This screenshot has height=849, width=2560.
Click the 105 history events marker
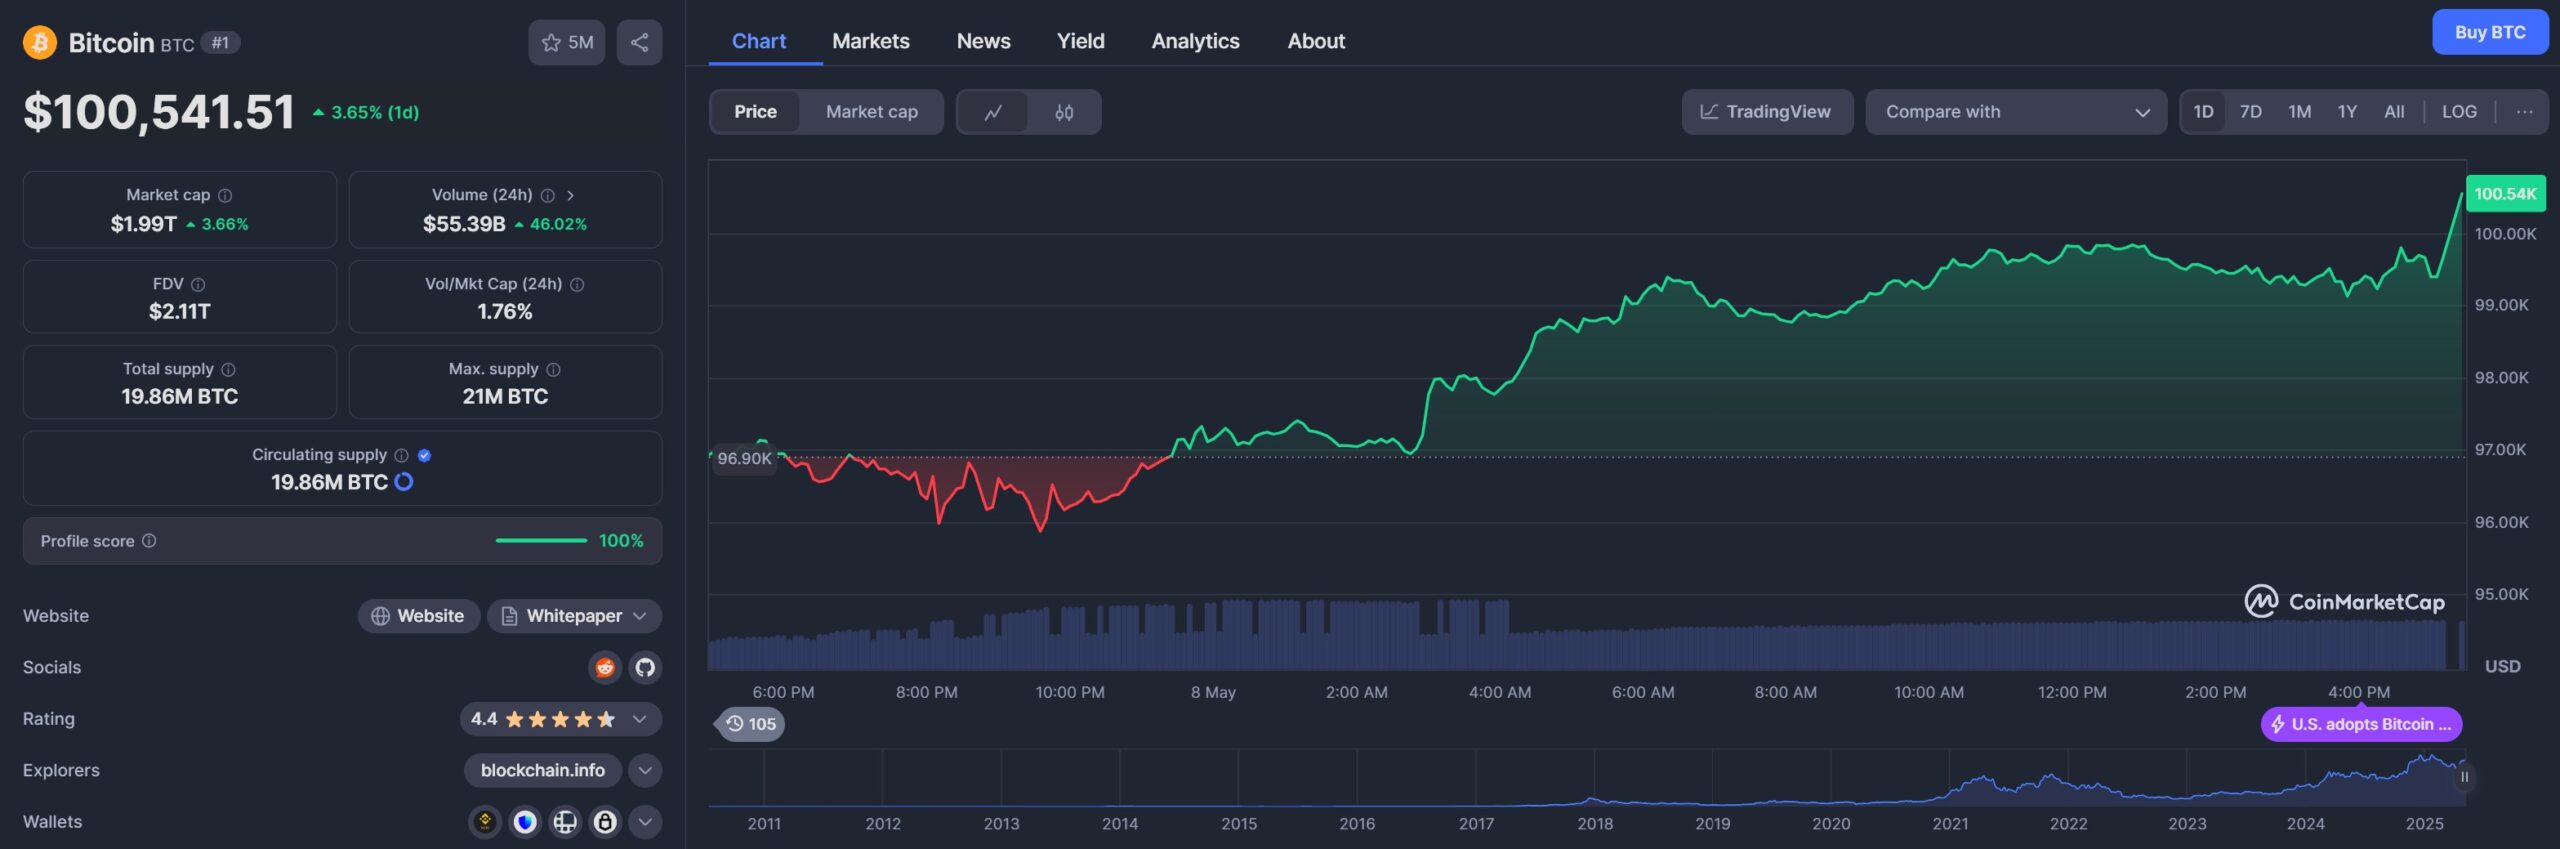click(751, 724)
